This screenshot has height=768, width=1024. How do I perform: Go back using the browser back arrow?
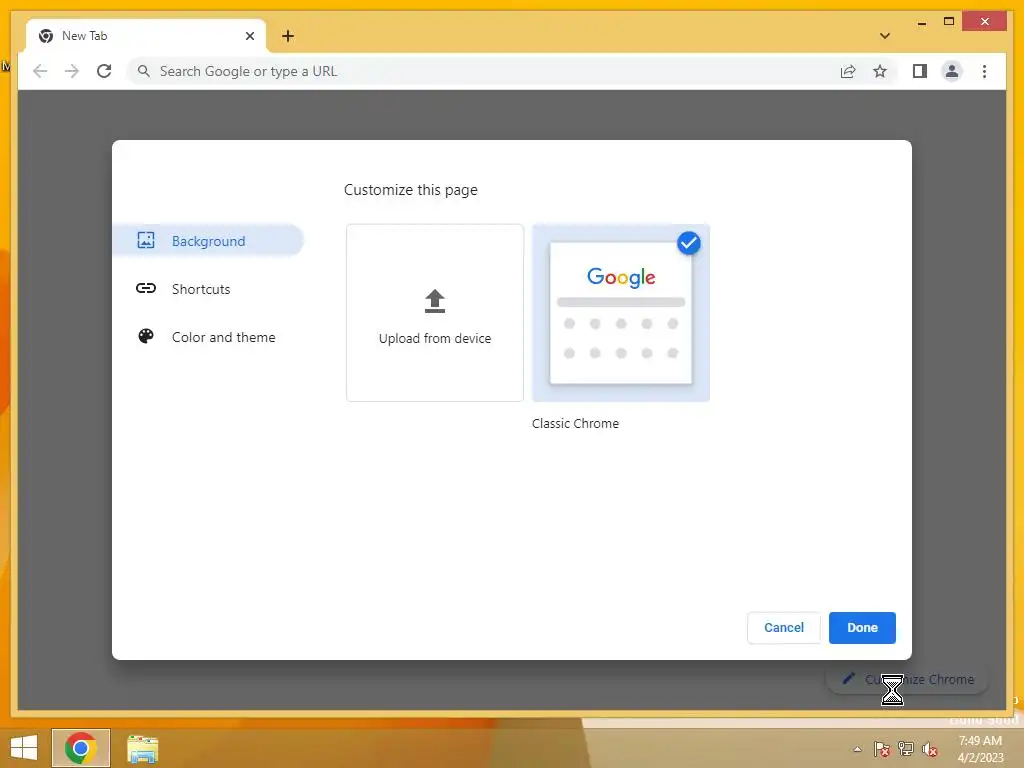[x=40, y=71]
